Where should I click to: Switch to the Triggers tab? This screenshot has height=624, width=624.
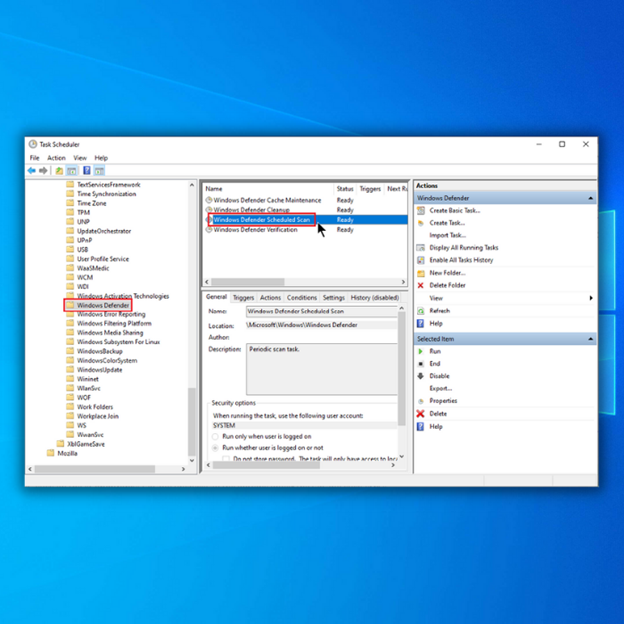coord(243,297)
